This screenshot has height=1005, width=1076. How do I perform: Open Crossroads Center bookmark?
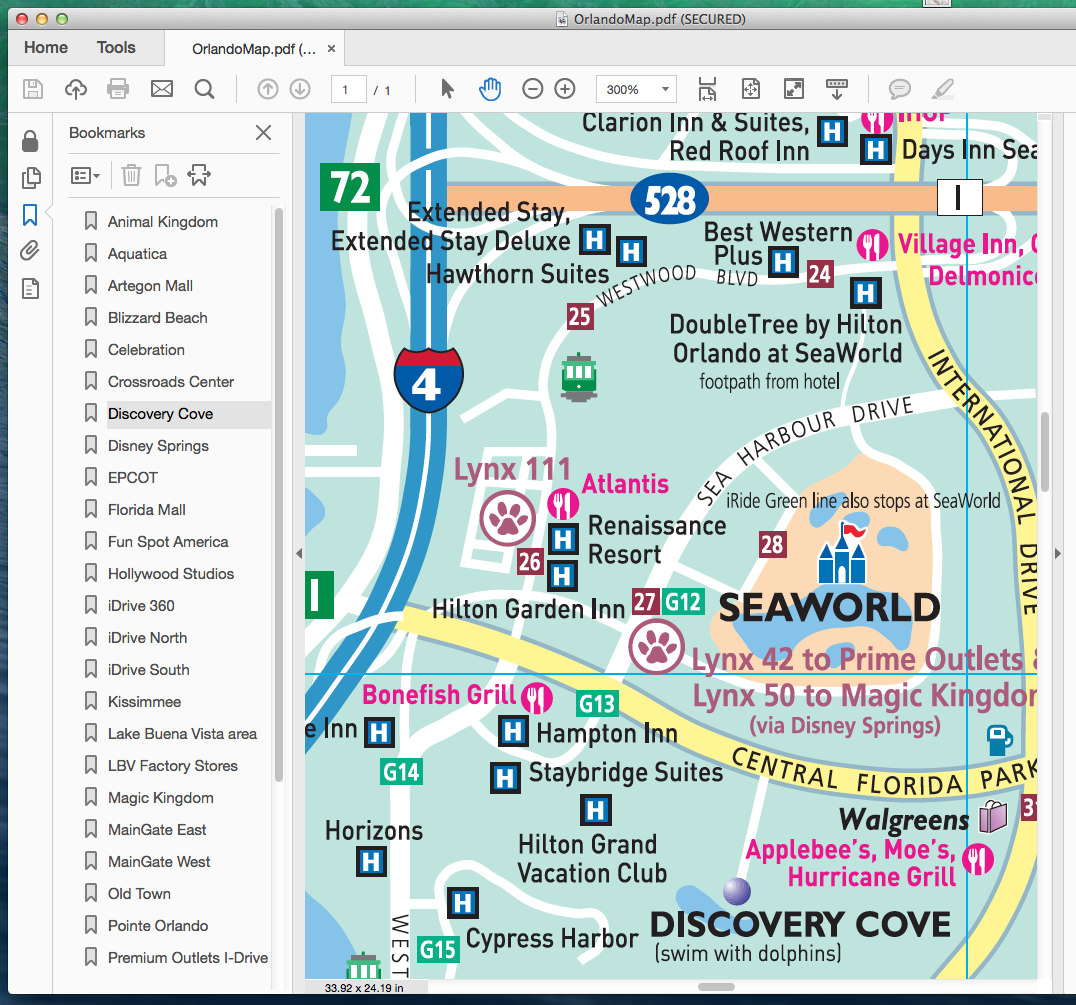(171, 381)
